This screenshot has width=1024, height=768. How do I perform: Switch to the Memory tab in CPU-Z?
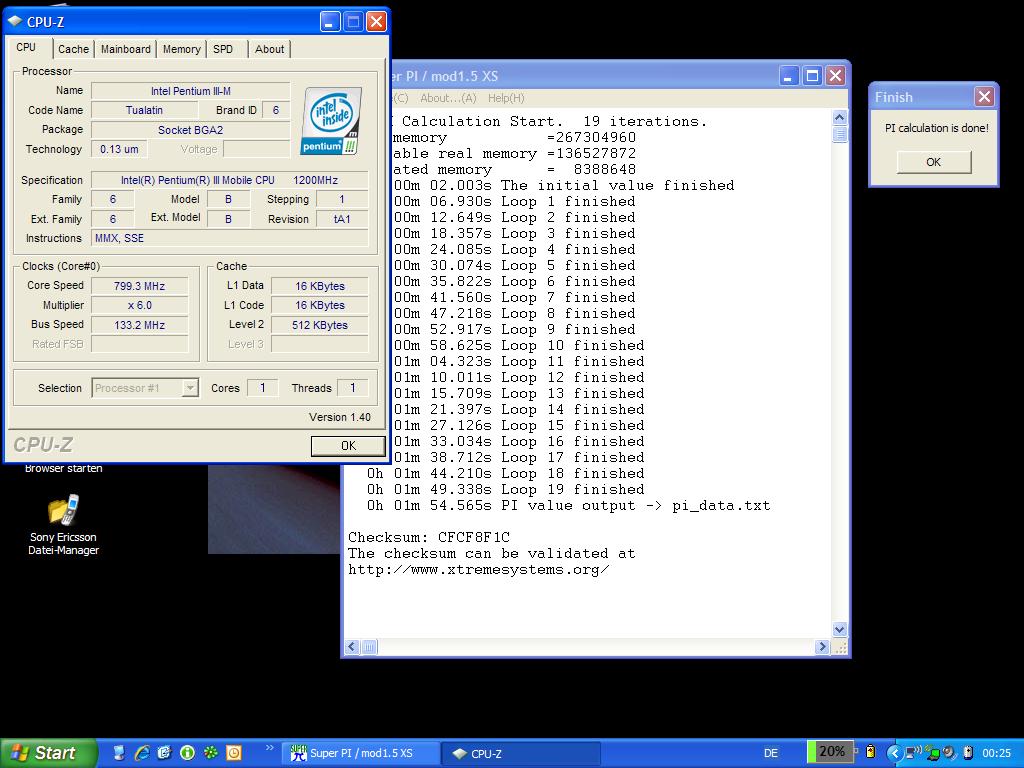pyautogui.click(x=181, y=49)
